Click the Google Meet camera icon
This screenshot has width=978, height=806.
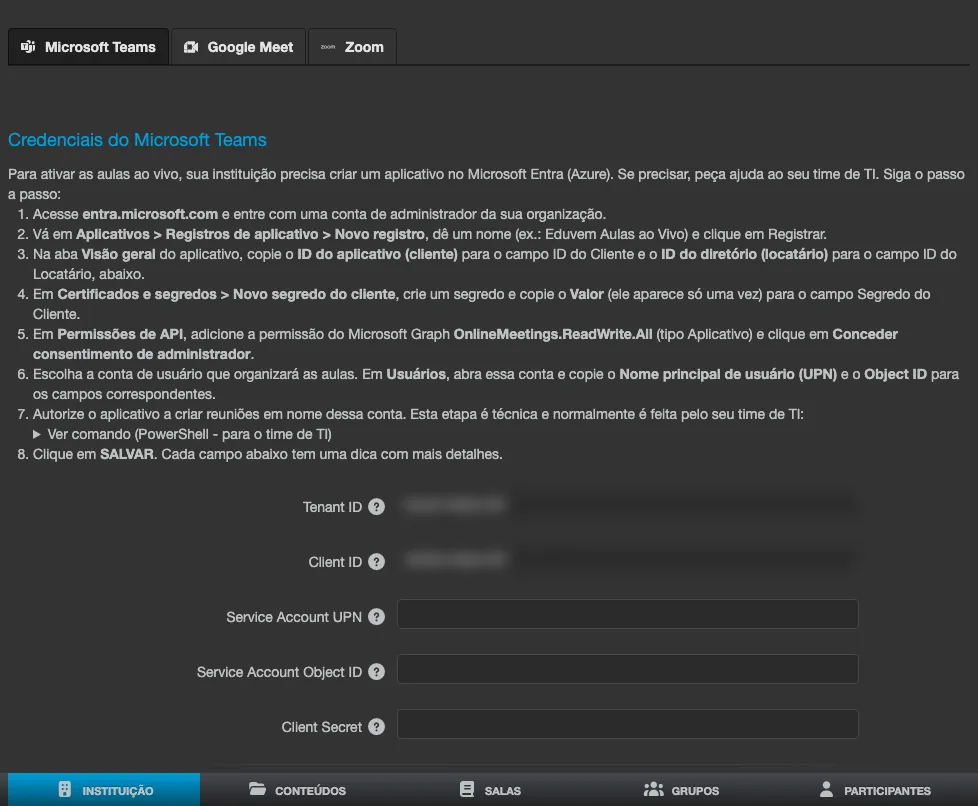(x=191, y=47)
